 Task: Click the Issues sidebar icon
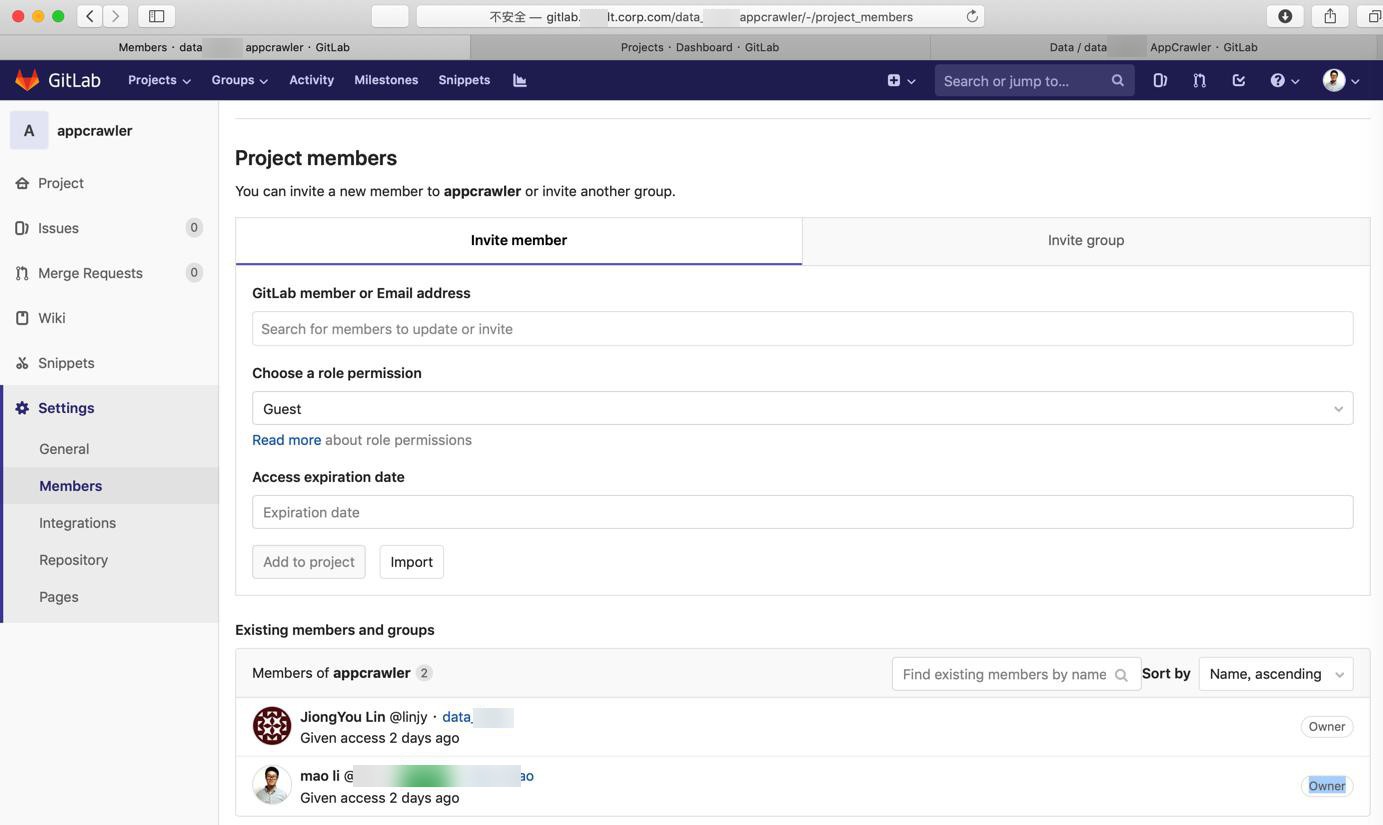[x=22, y=228]
